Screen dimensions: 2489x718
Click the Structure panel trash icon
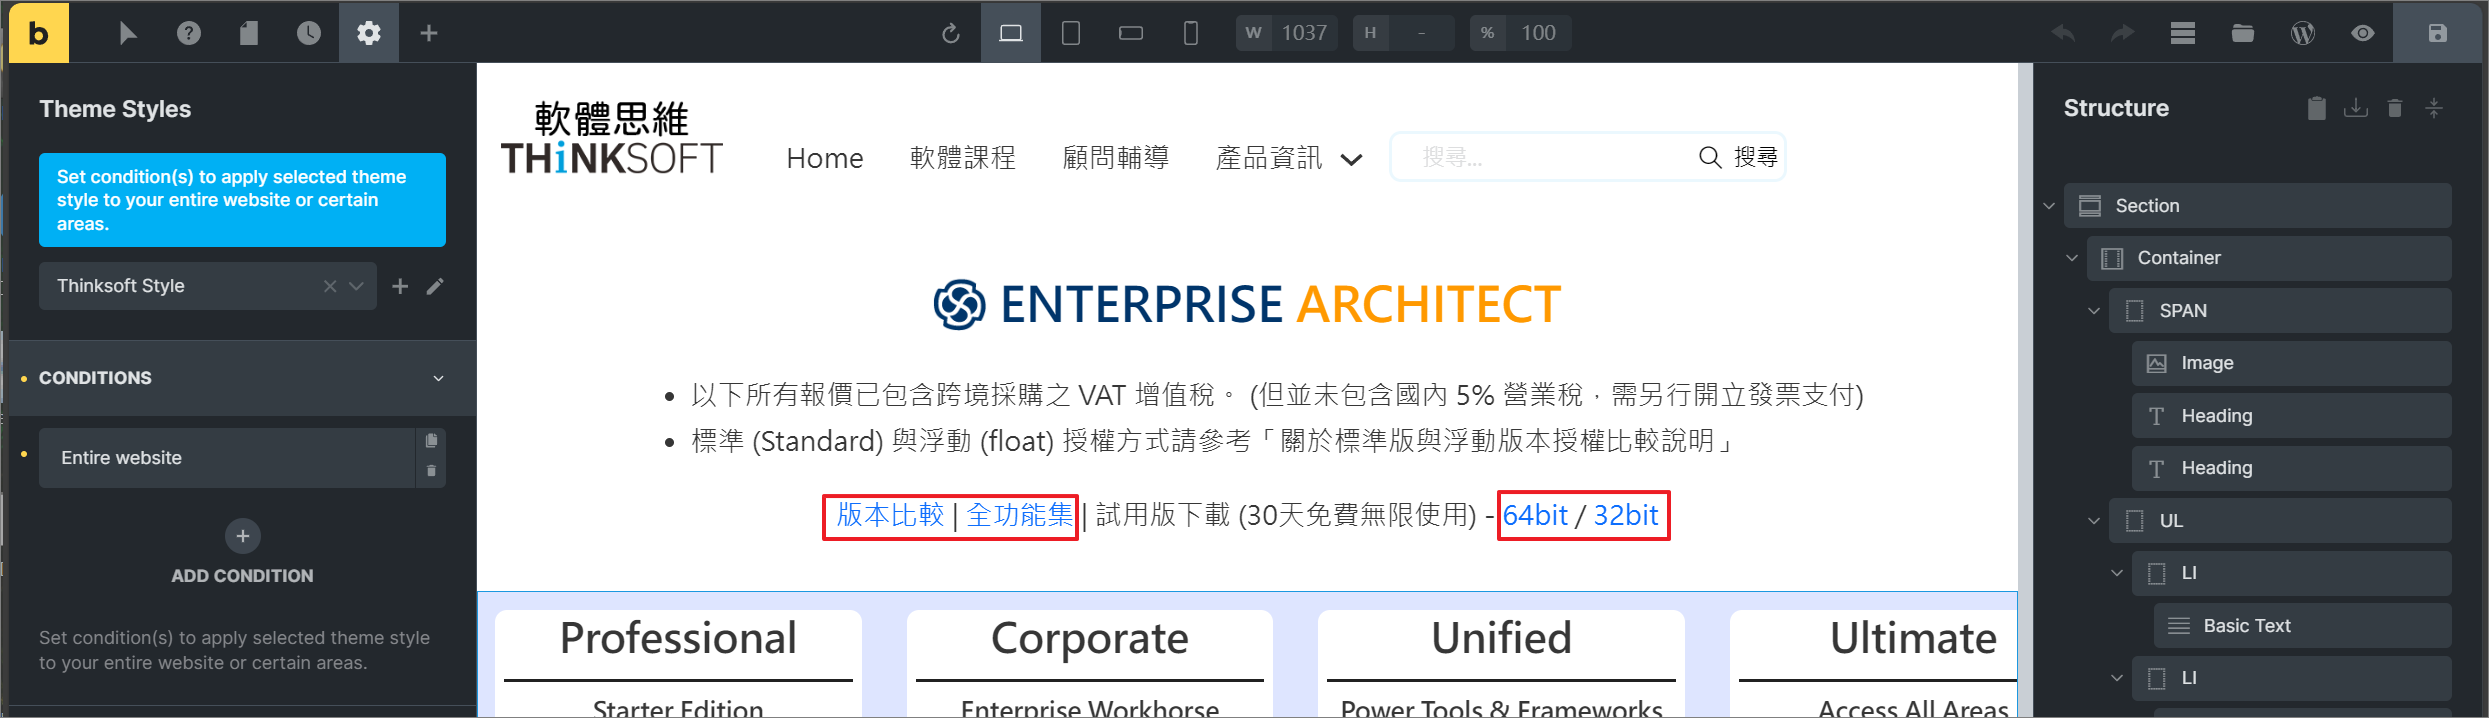(x=2394, y=108)
